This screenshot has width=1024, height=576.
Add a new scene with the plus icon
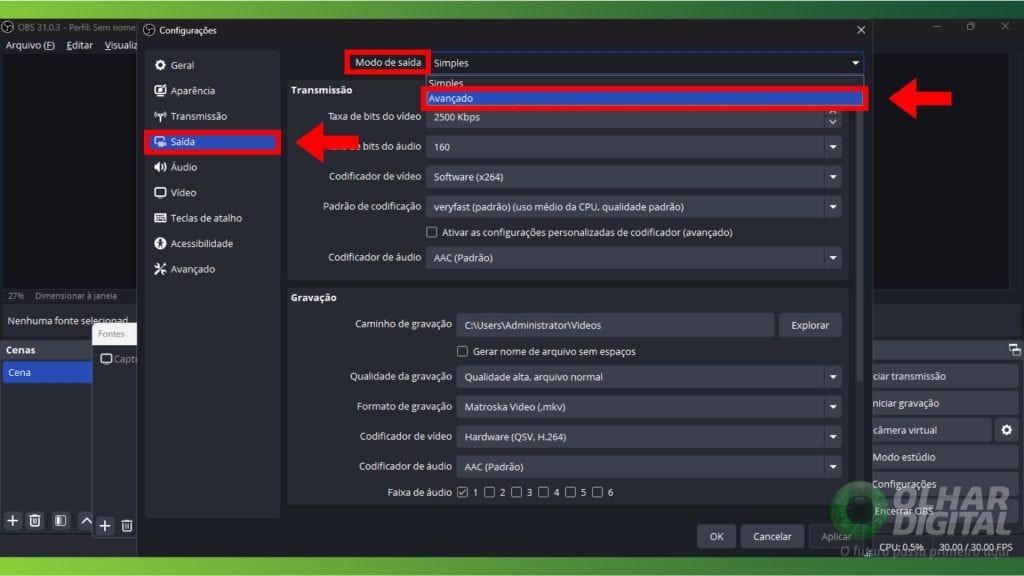point(12,521)
